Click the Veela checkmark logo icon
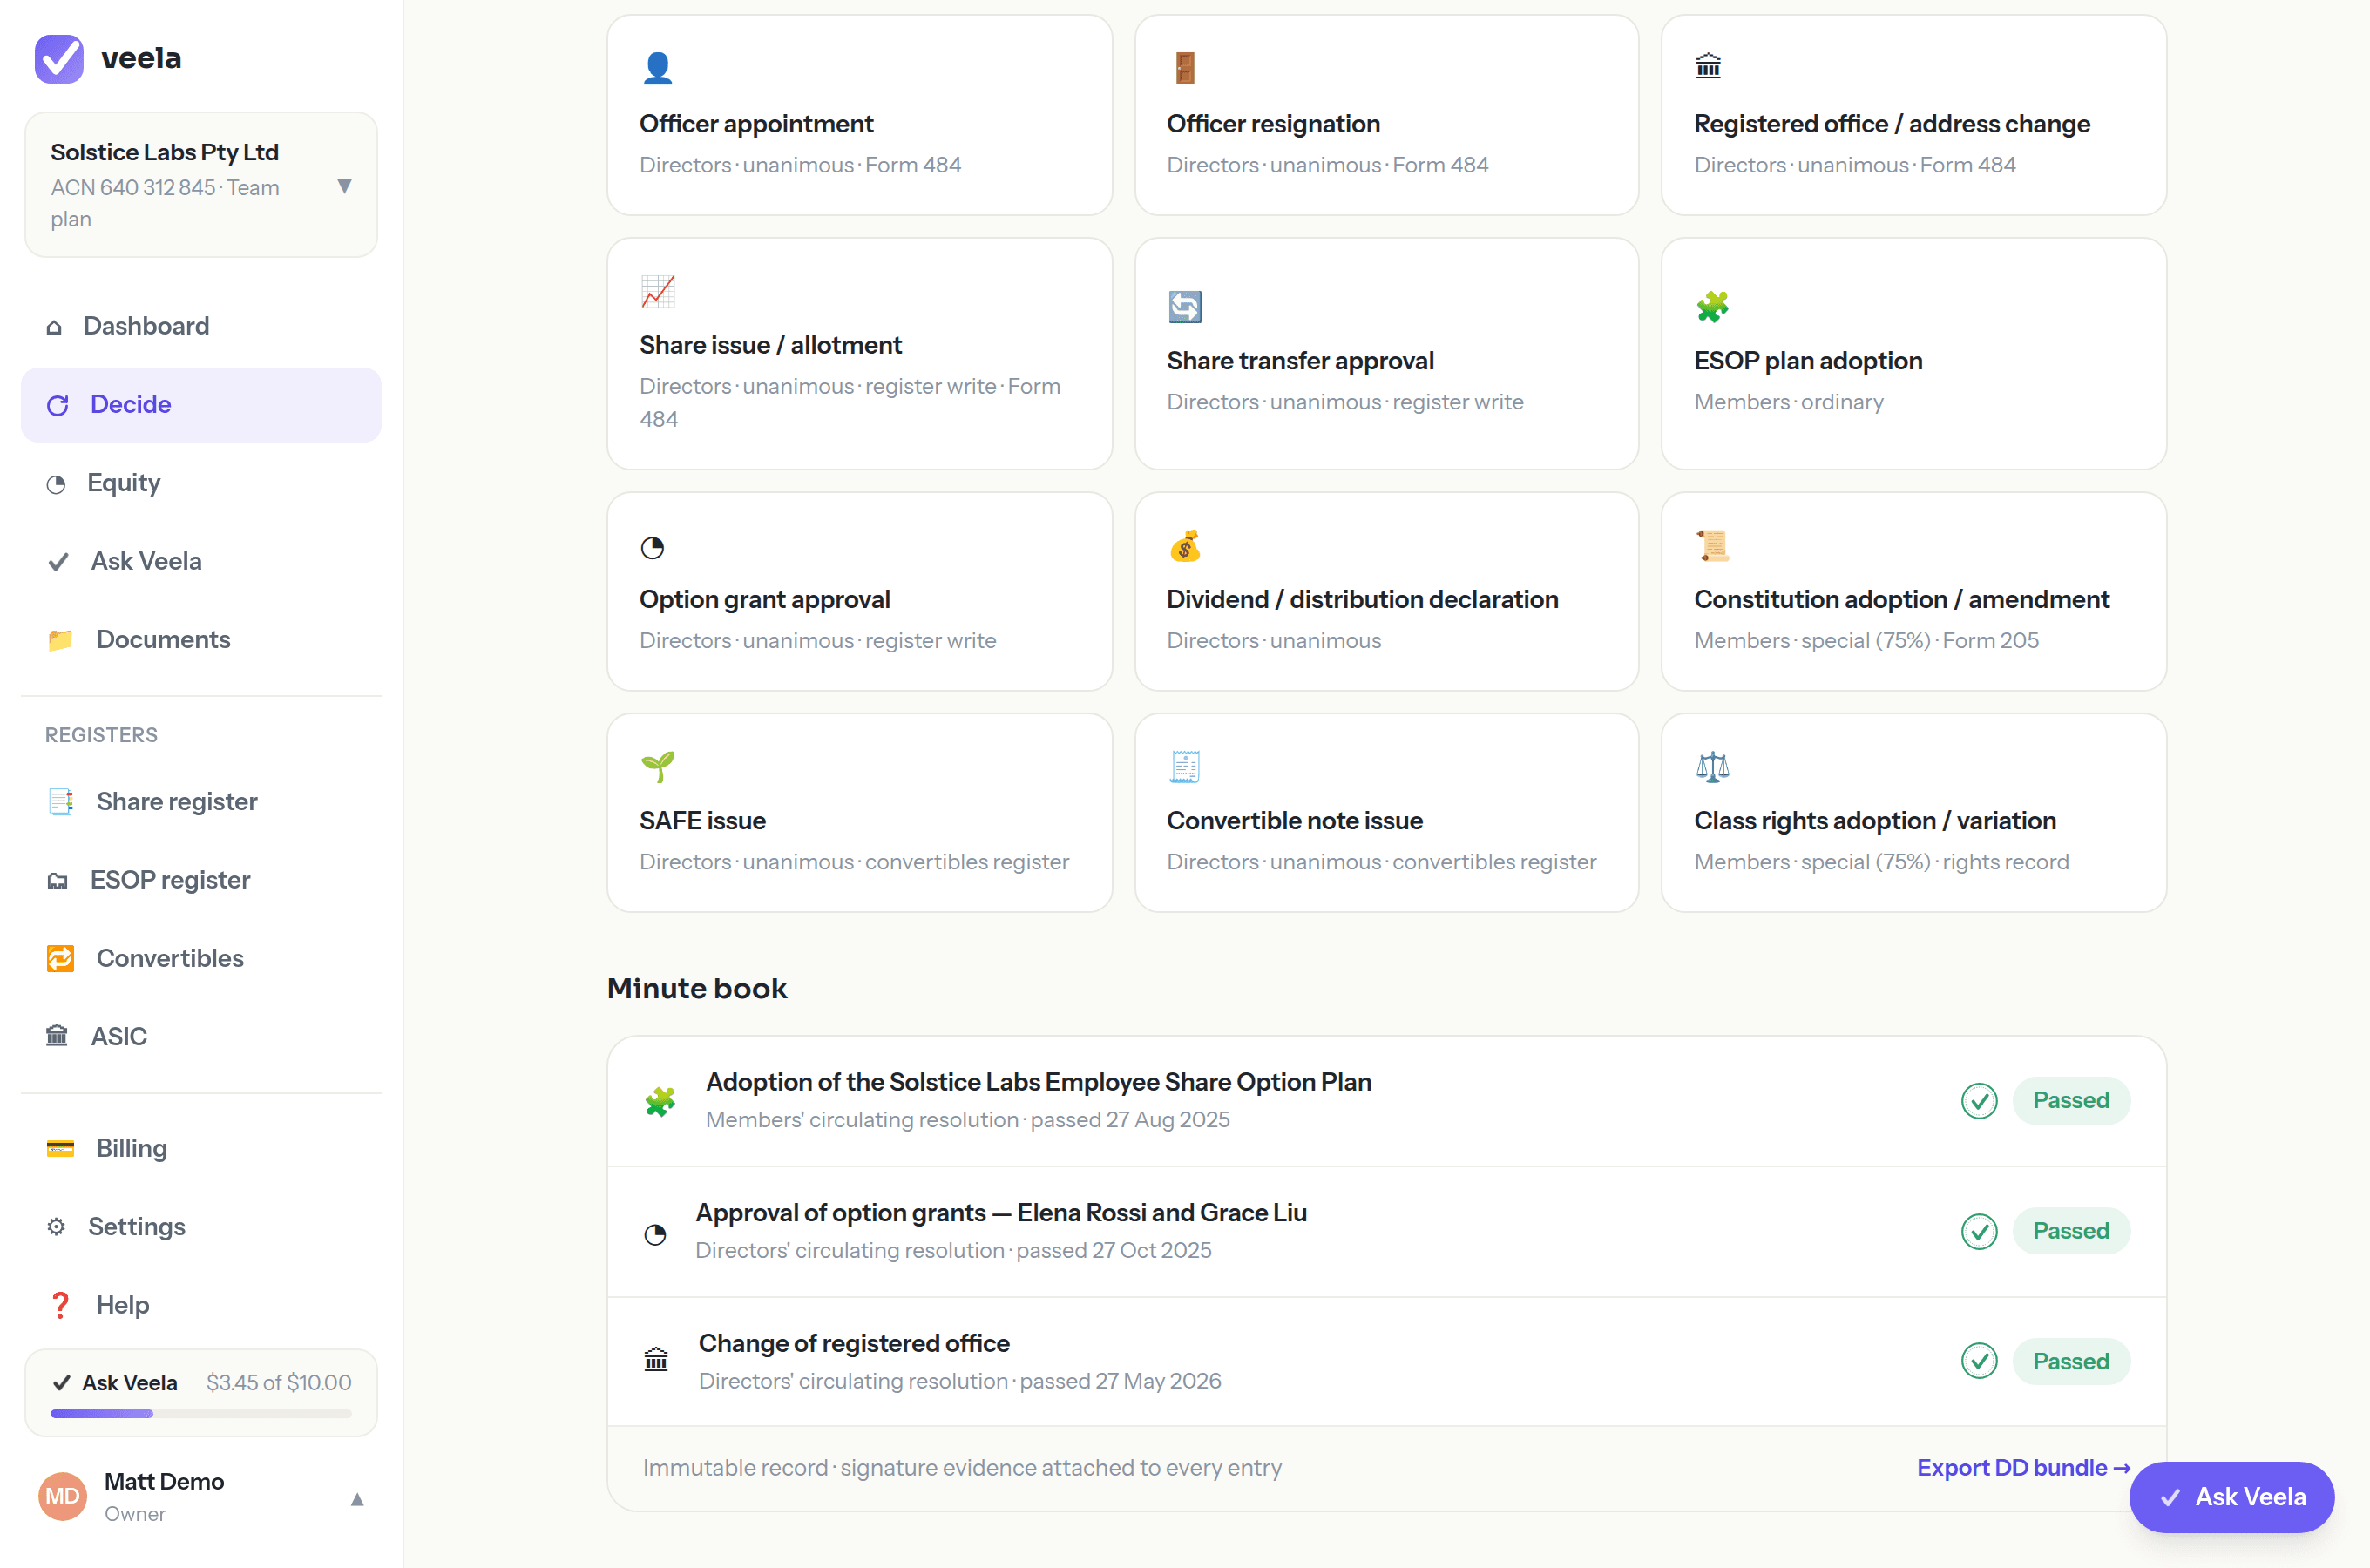 point(59,58)
